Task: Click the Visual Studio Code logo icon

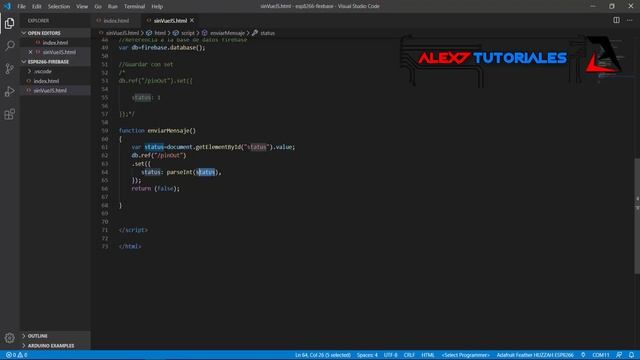Action: [7, 6]
